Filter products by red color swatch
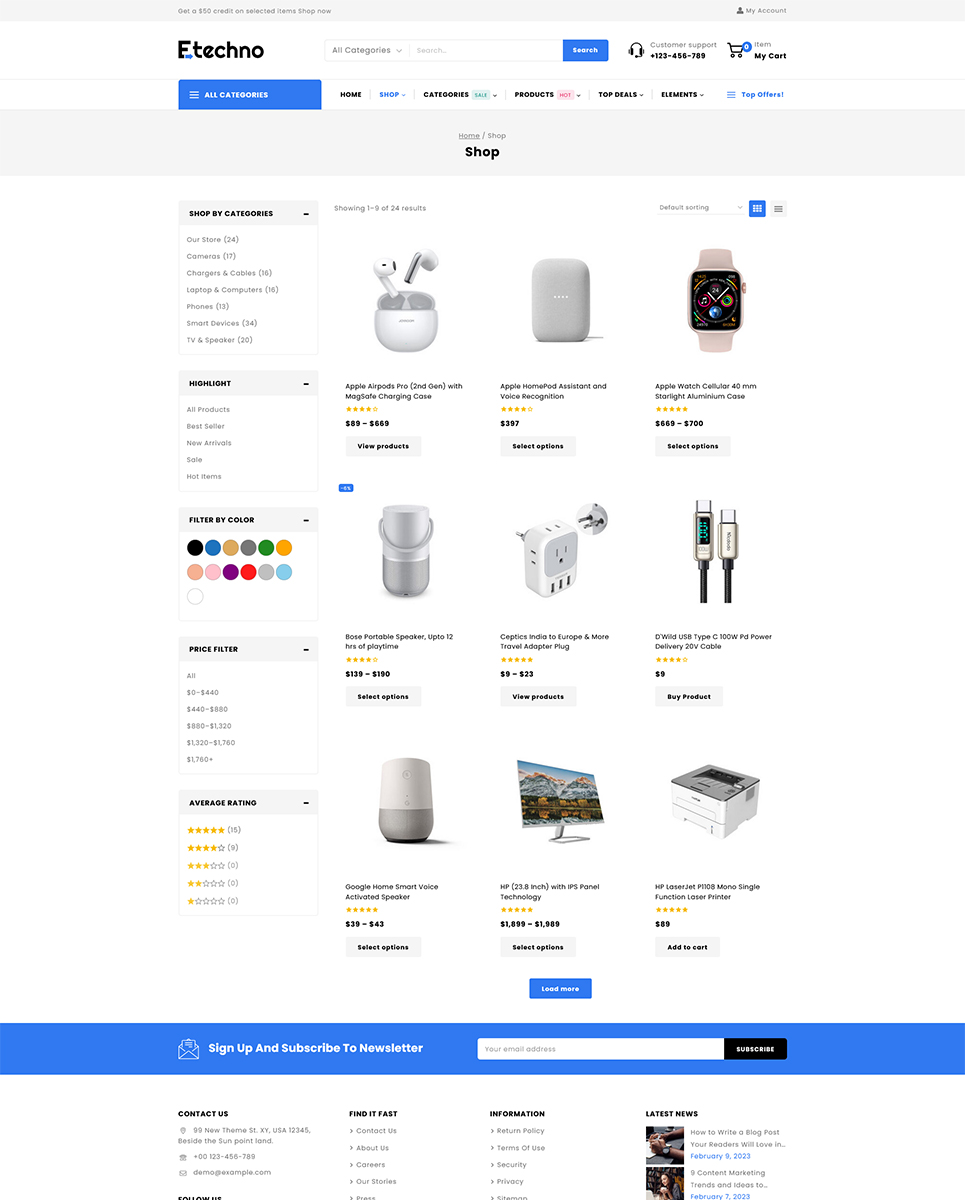The image size is (965, 1200). point(248,572)
